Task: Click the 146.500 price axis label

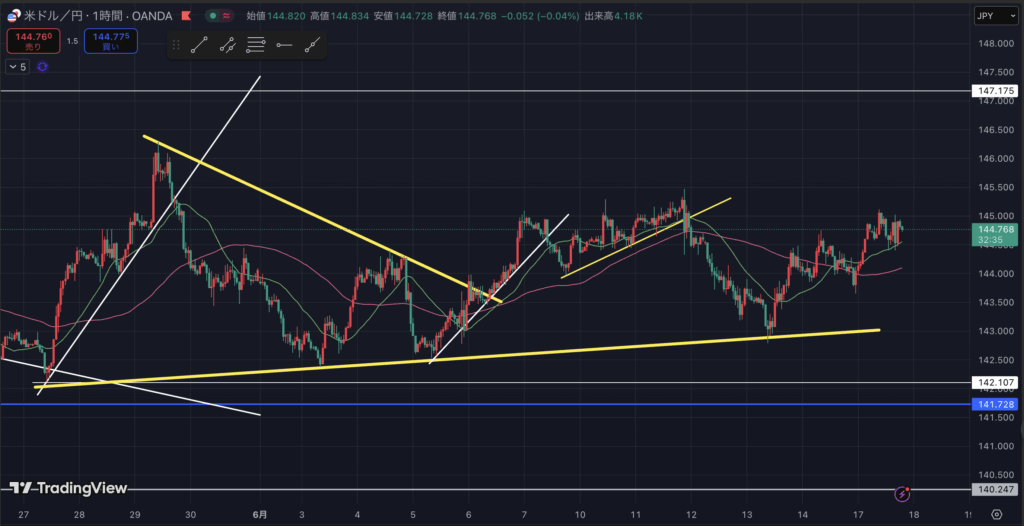Action: pos(995,130)
